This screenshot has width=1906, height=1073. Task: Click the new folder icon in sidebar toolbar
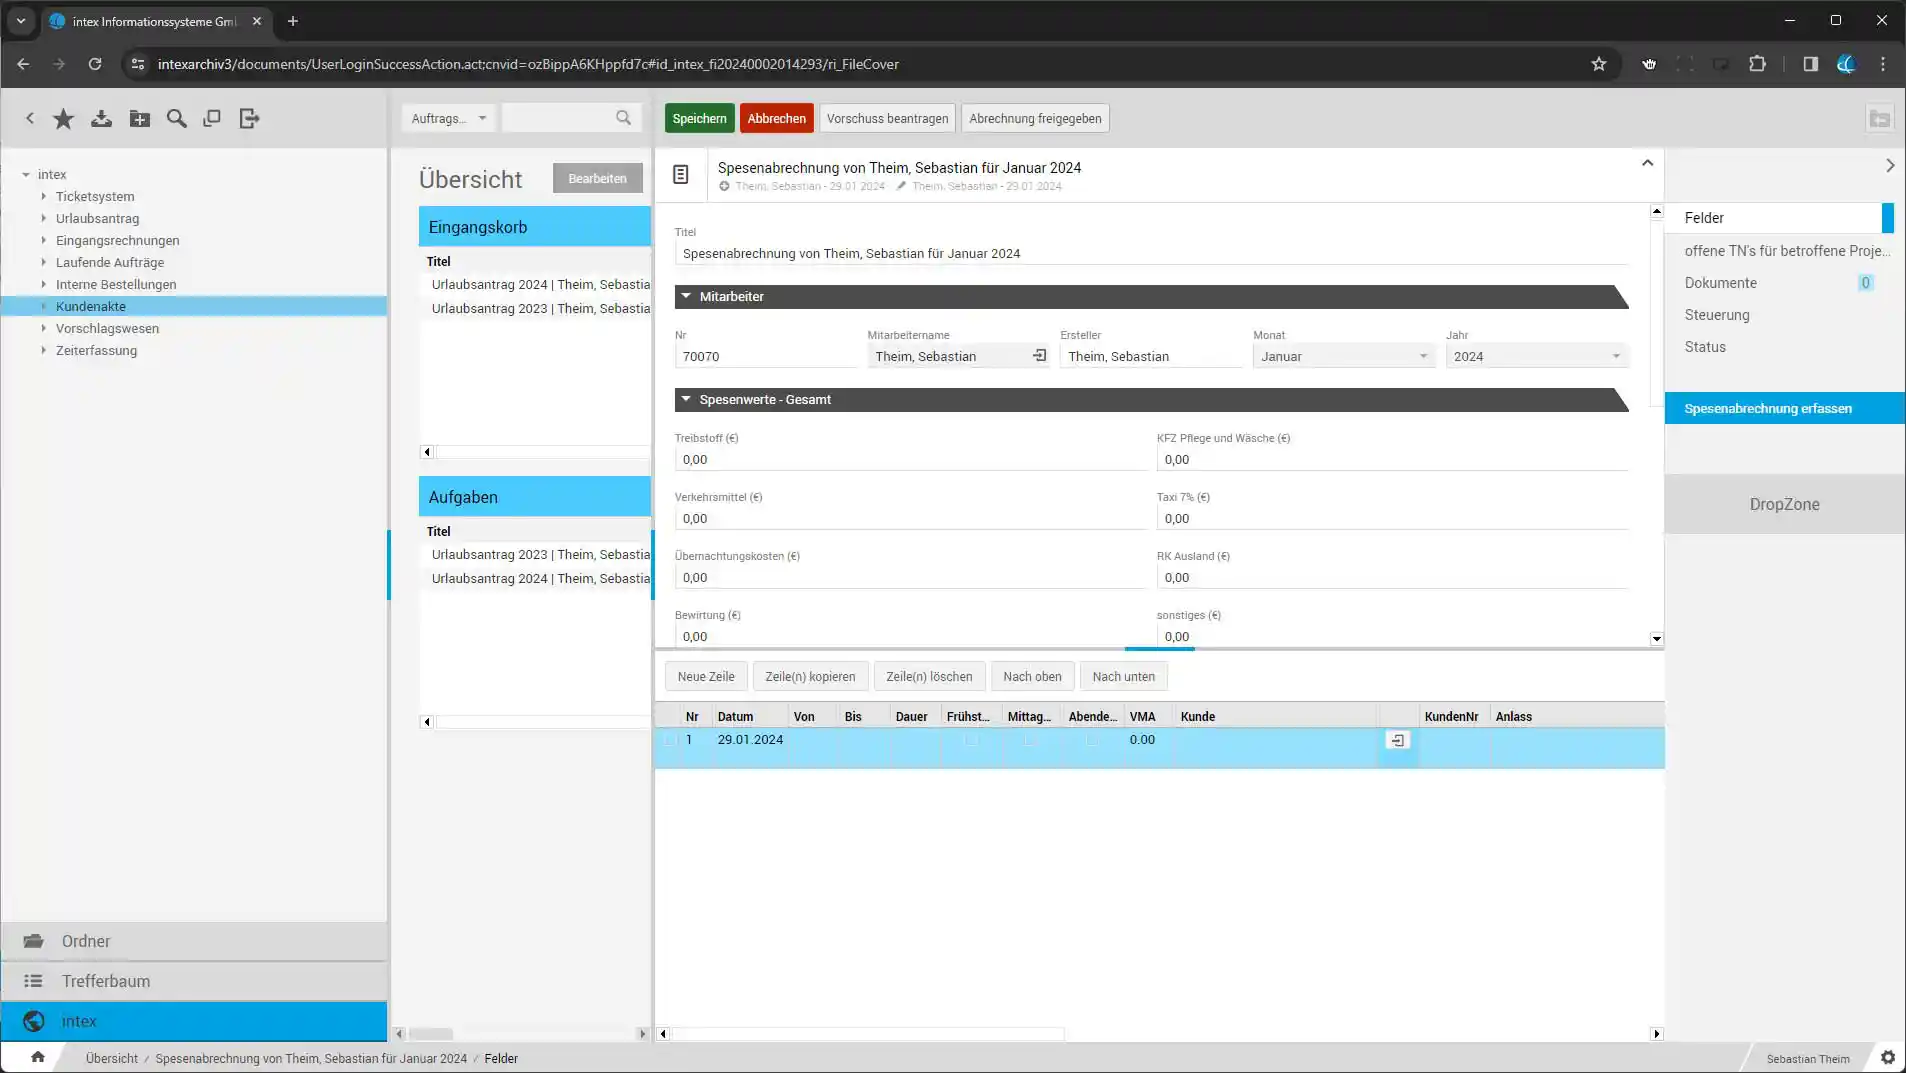pyautogui.click(x=140, y=119)
